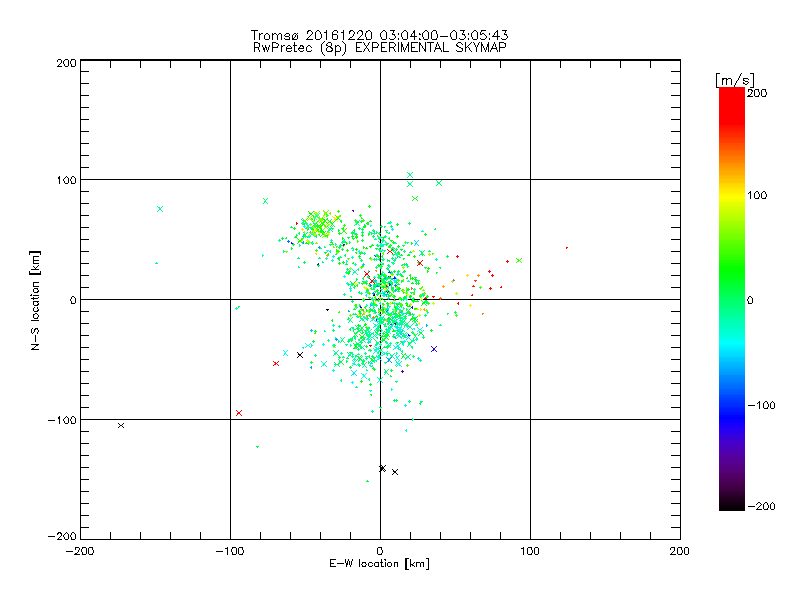Click the subtitle 'RwPretec (8p) EXPERIMENTAL SKYMAP'
The width and height of the screenshot is (800, 600).
[x=380, y=47]
